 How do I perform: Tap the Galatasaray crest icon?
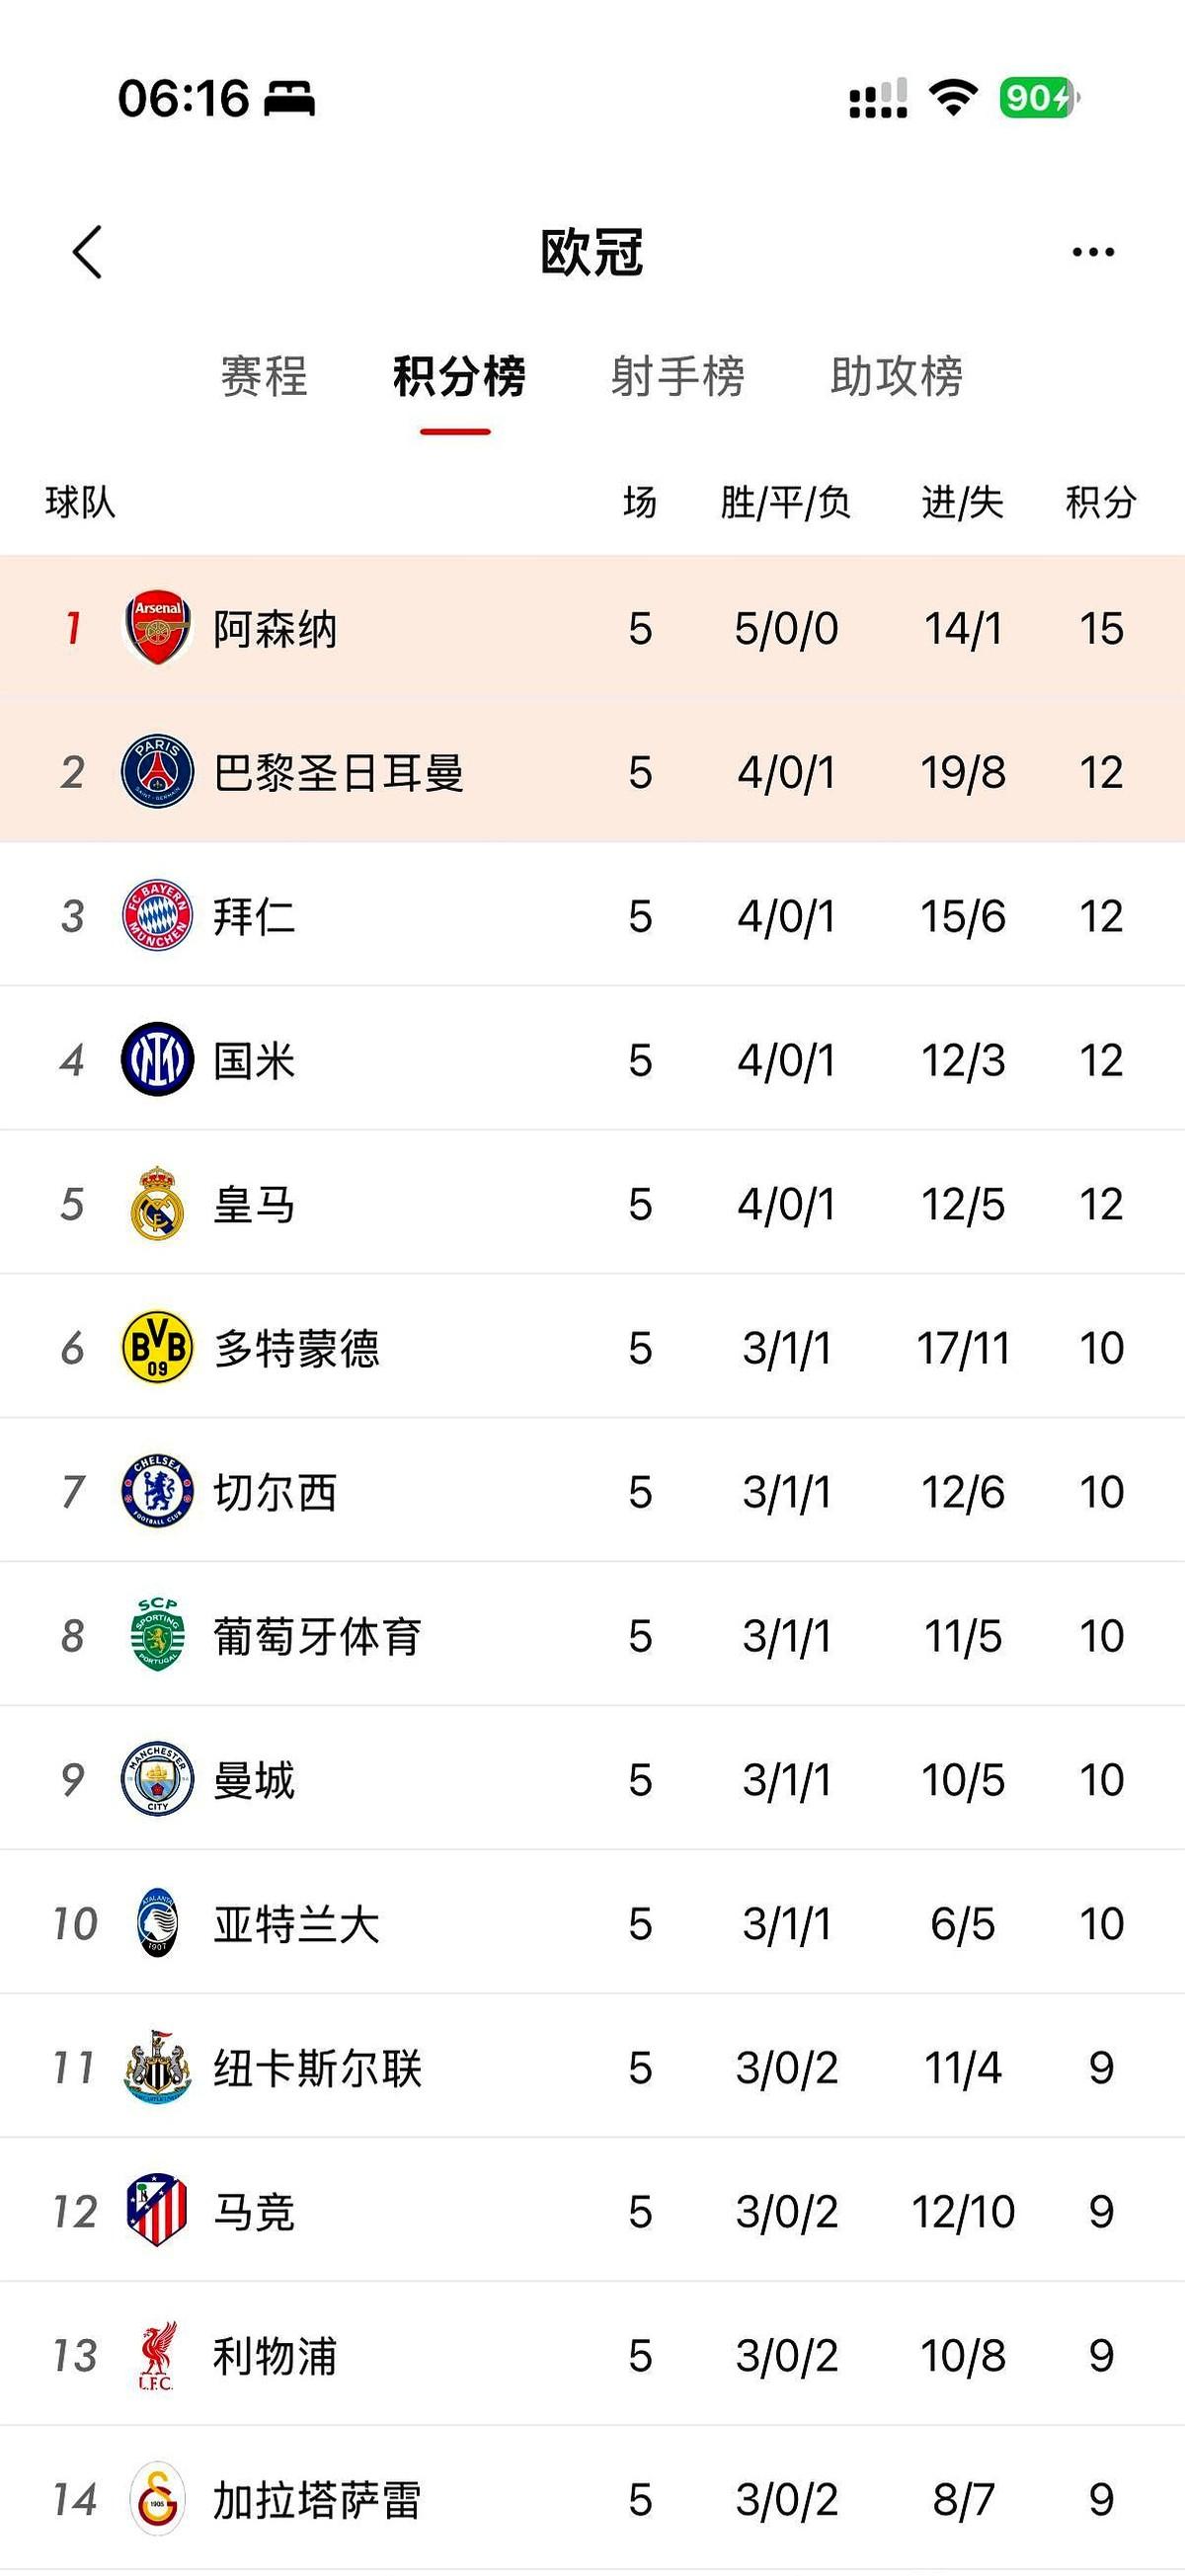click(157, 2500)
